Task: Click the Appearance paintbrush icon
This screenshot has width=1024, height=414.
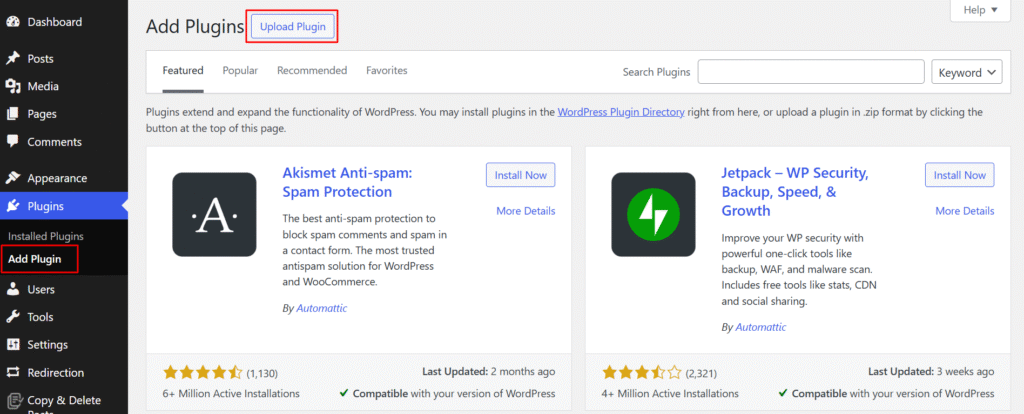Action: click(12, 178)
